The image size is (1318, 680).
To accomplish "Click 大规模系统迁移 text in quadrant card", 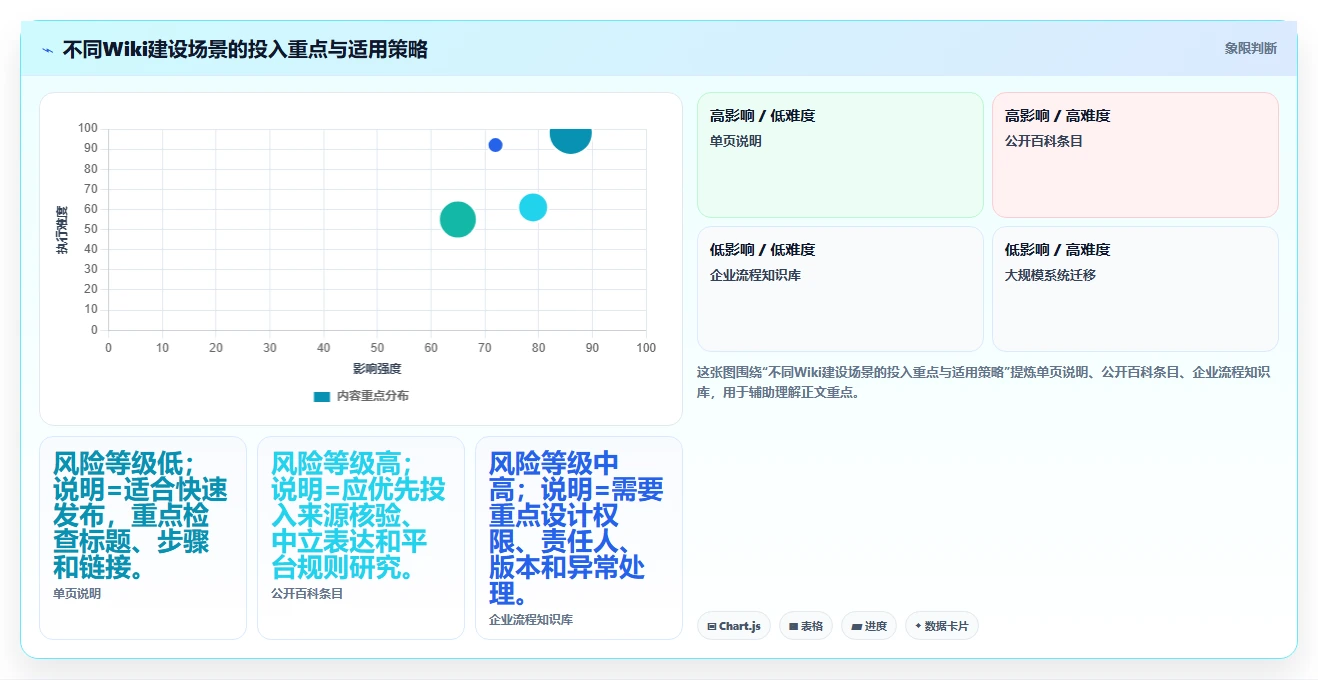I will pos(1050,275).
